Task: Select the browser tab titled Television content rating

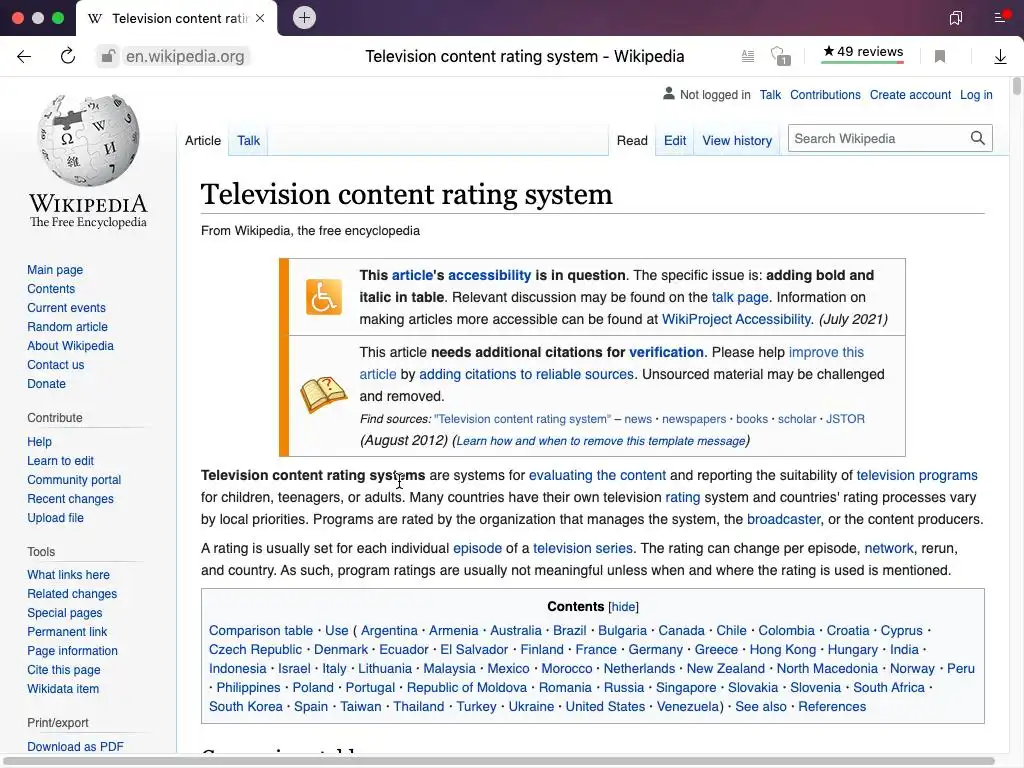Action: tap(176, 18)
